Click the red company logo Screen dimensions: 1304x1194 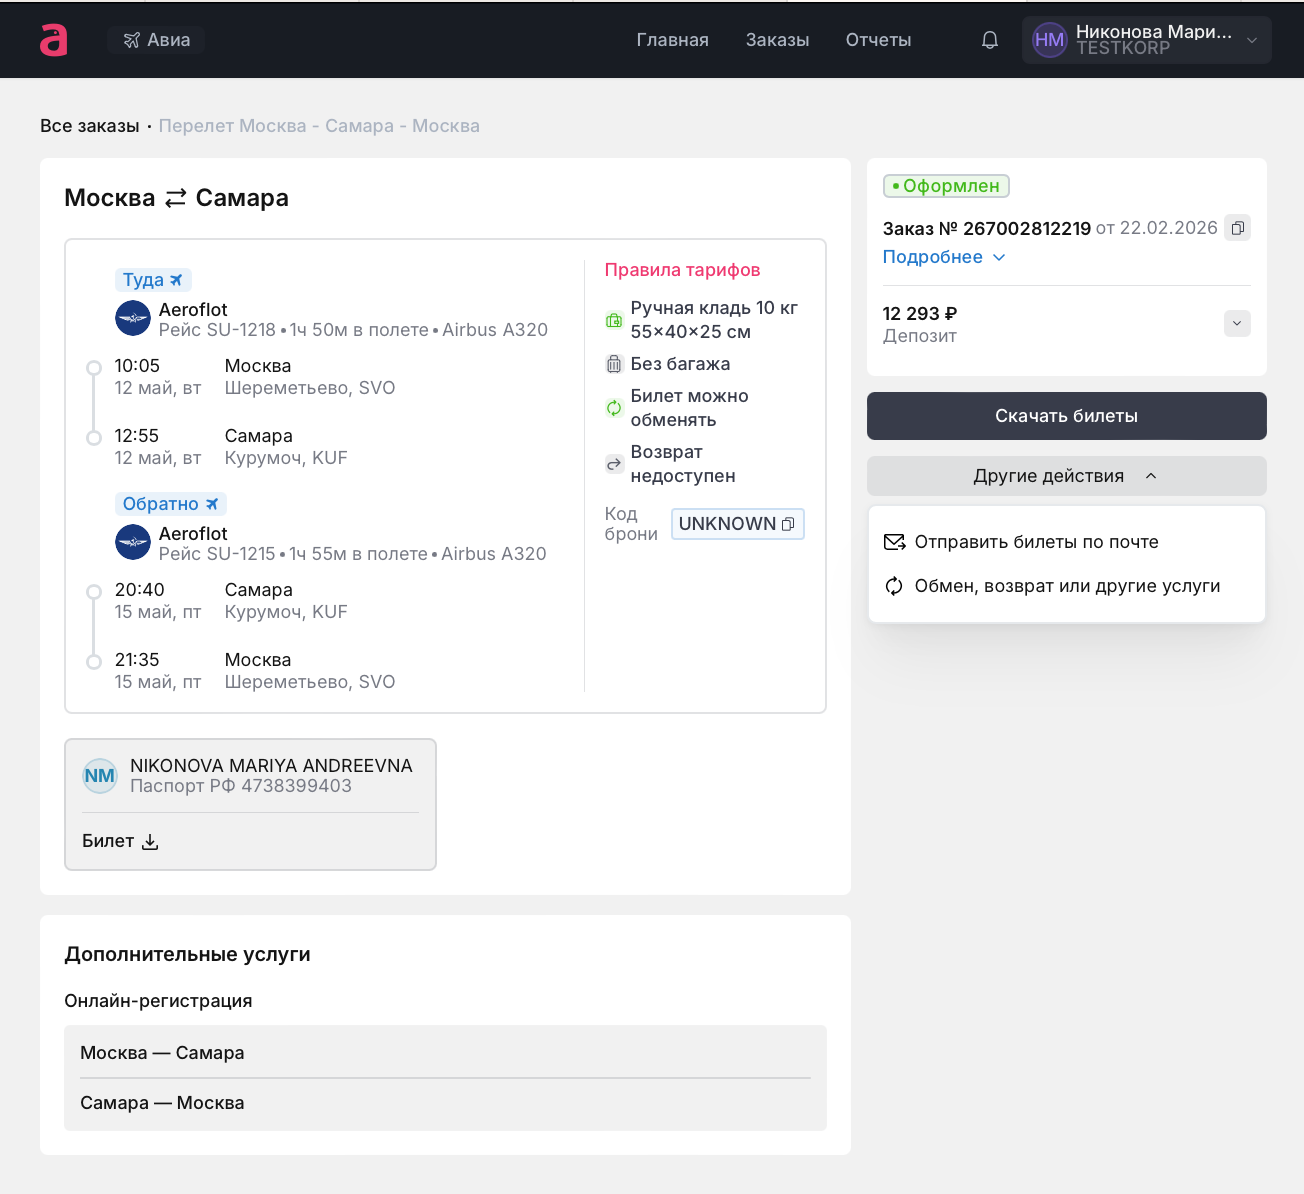point(54,40)
